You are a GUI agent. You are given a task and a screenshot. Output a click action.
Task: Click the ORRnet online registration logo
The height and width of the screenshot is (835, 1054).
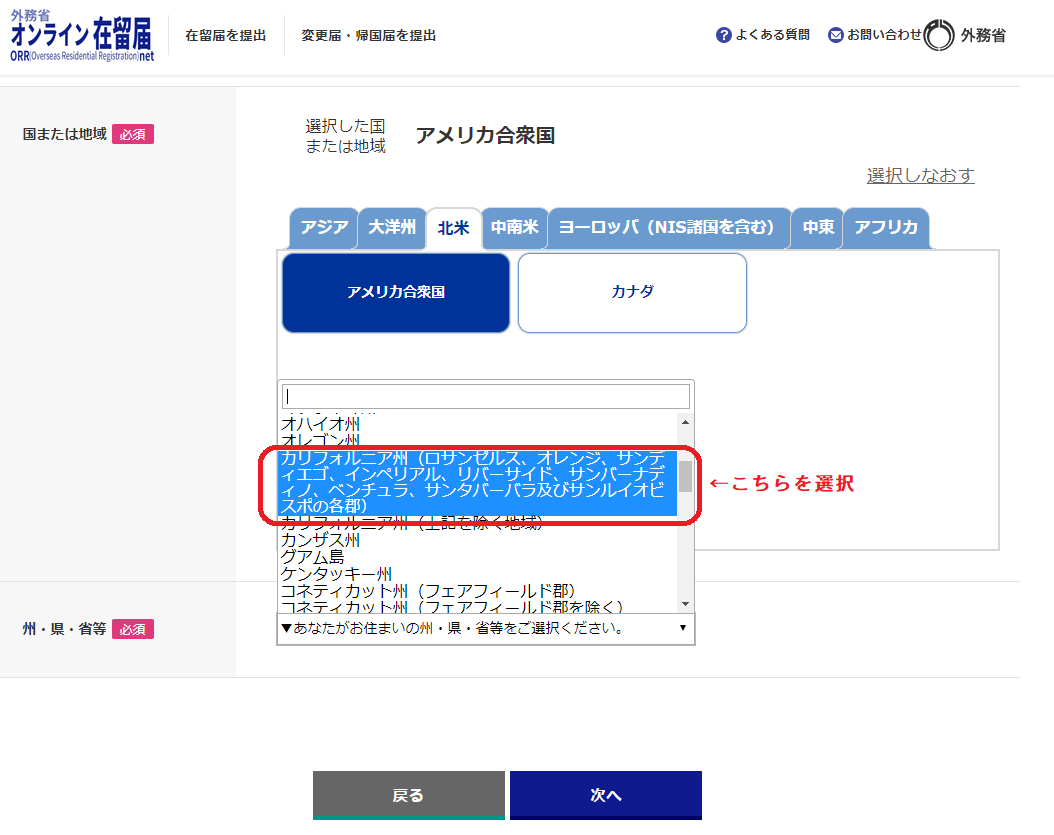pos(82,36)
